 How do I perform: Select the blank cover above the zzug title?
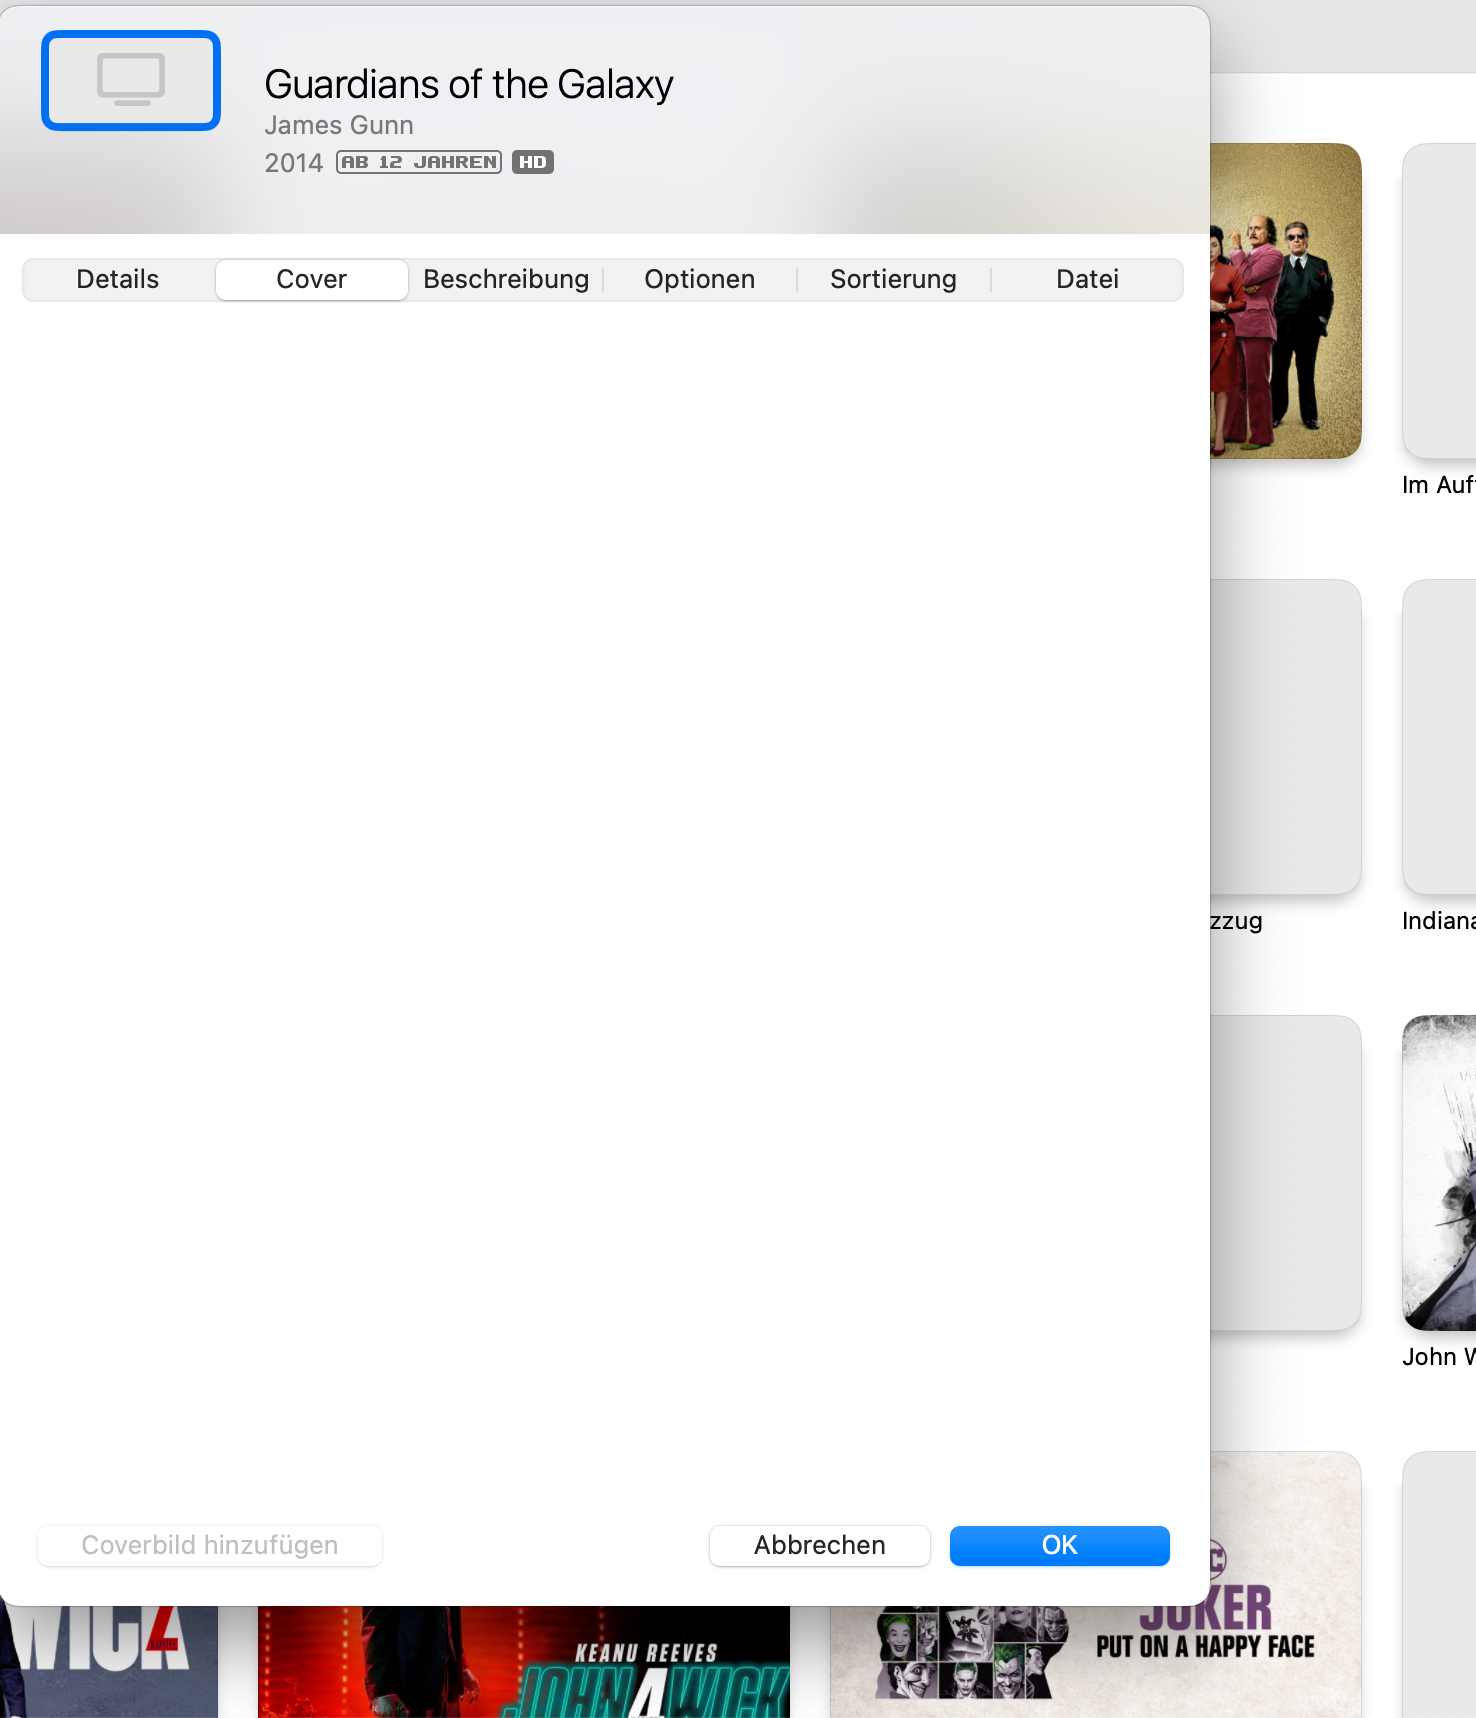(x=1286, y=737)
